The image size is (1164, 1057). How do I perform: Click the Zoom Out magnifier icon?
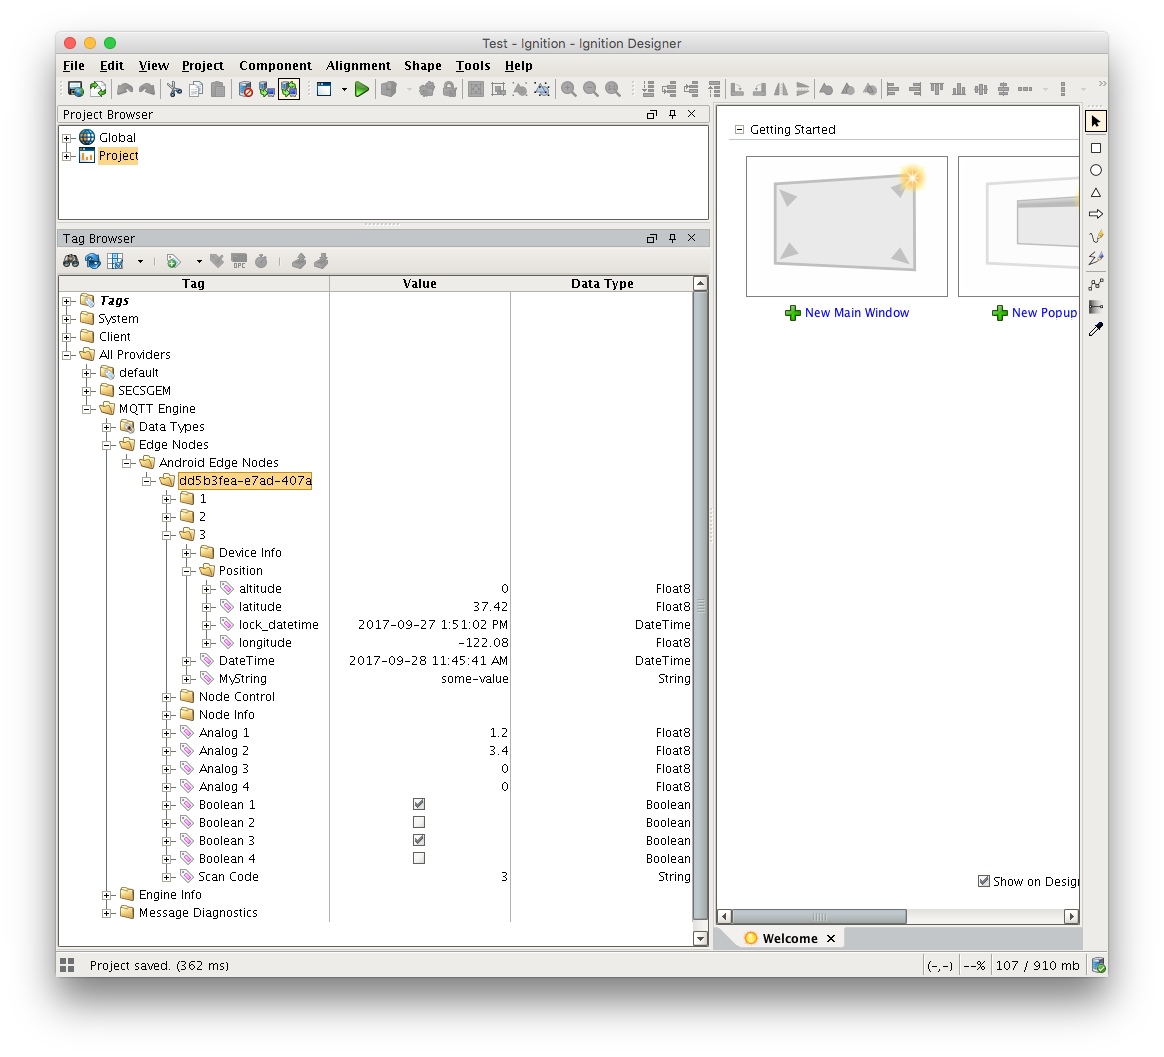coord(591,89)
